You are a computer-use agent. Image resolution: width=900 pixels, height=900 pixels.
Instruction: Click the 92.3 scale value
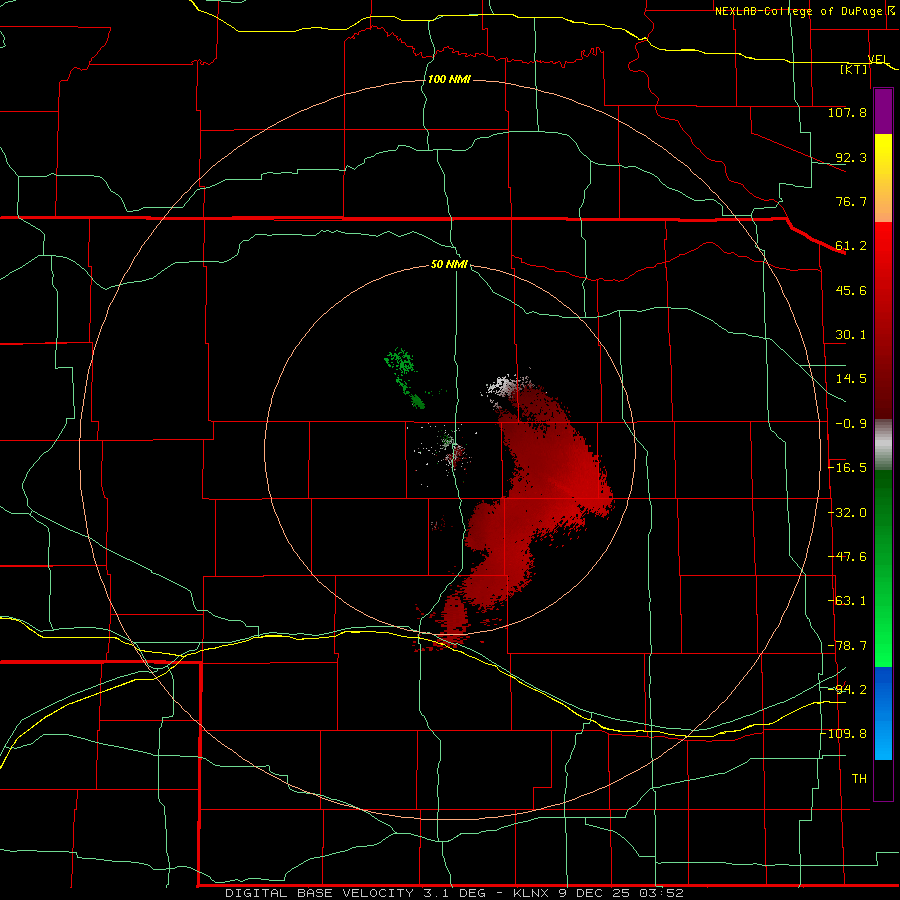point(851,157)
